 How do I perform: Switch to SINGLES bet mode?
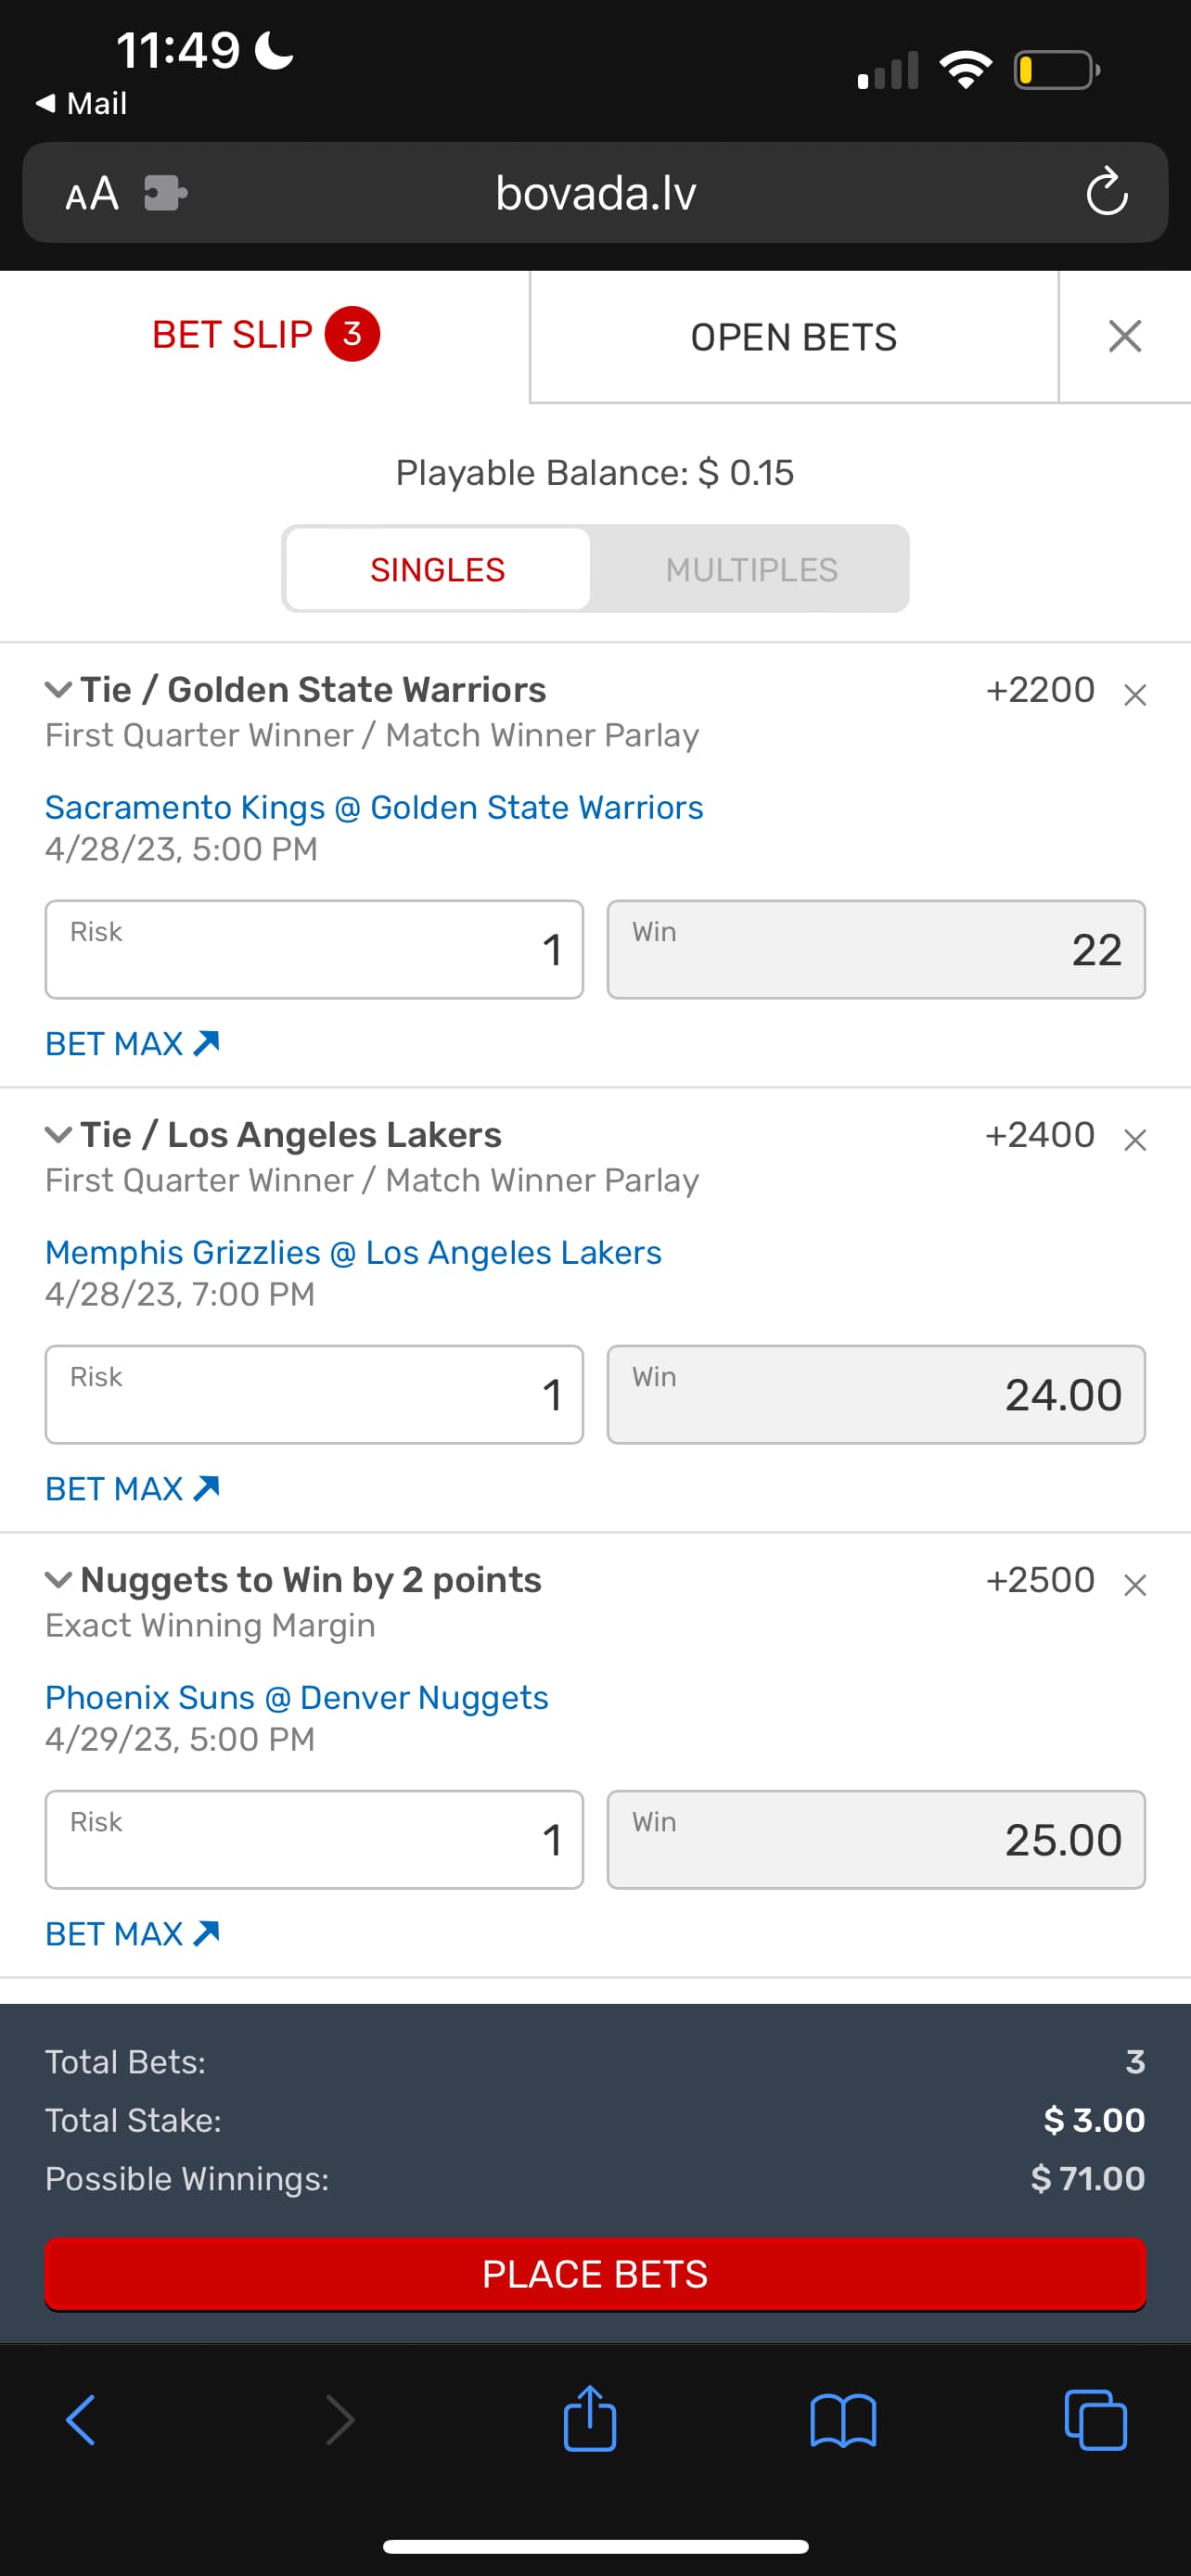pyautogui.click(x=437, y=569)
